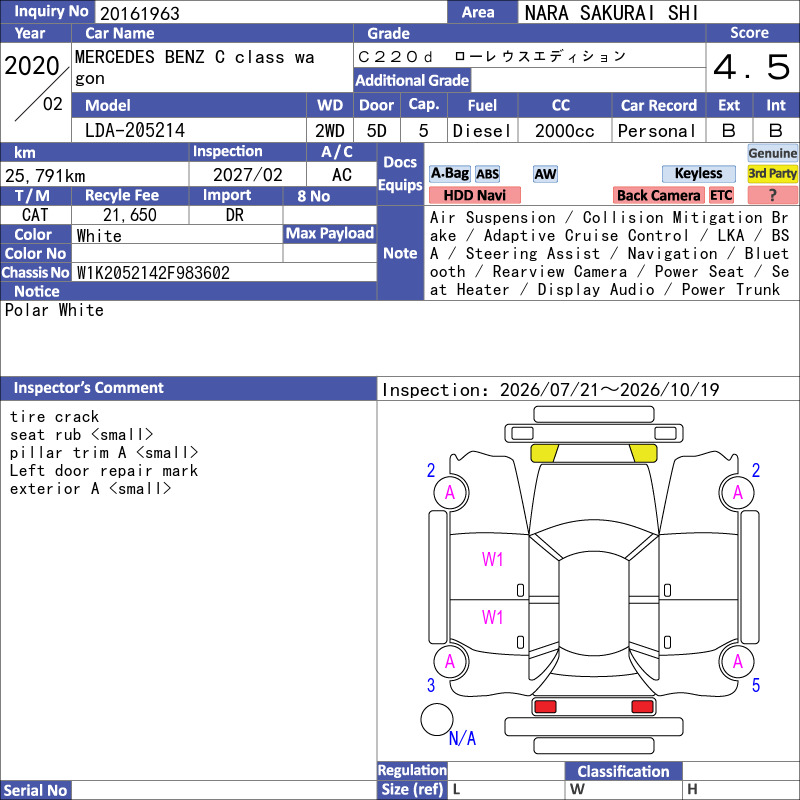Viewport: 800px width, 800px height.
Task: Click the red question mark badge
Action: (x=772, y=195)
